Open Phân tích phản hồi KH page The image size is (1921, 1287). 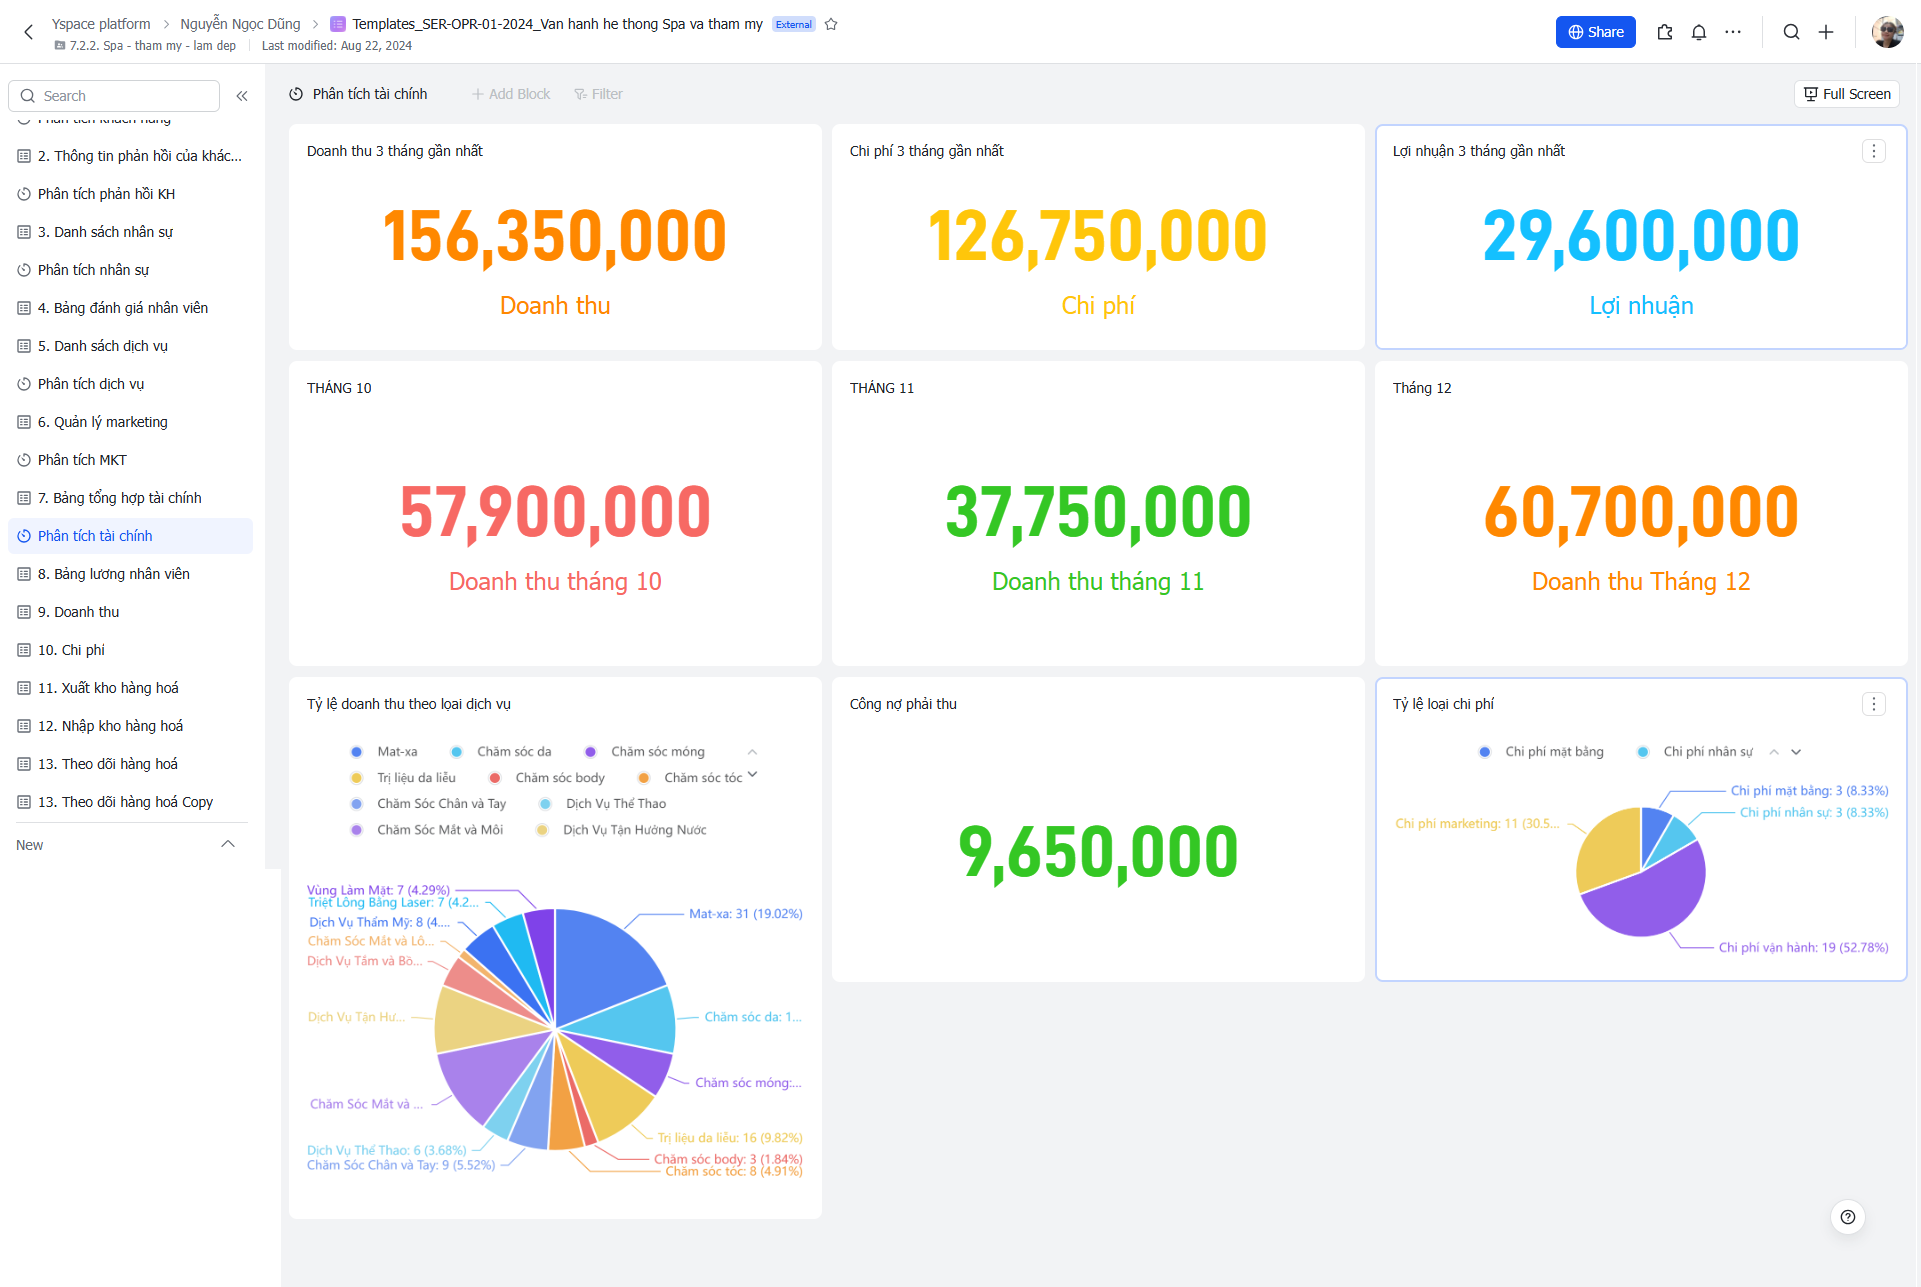tap(130, 194)
